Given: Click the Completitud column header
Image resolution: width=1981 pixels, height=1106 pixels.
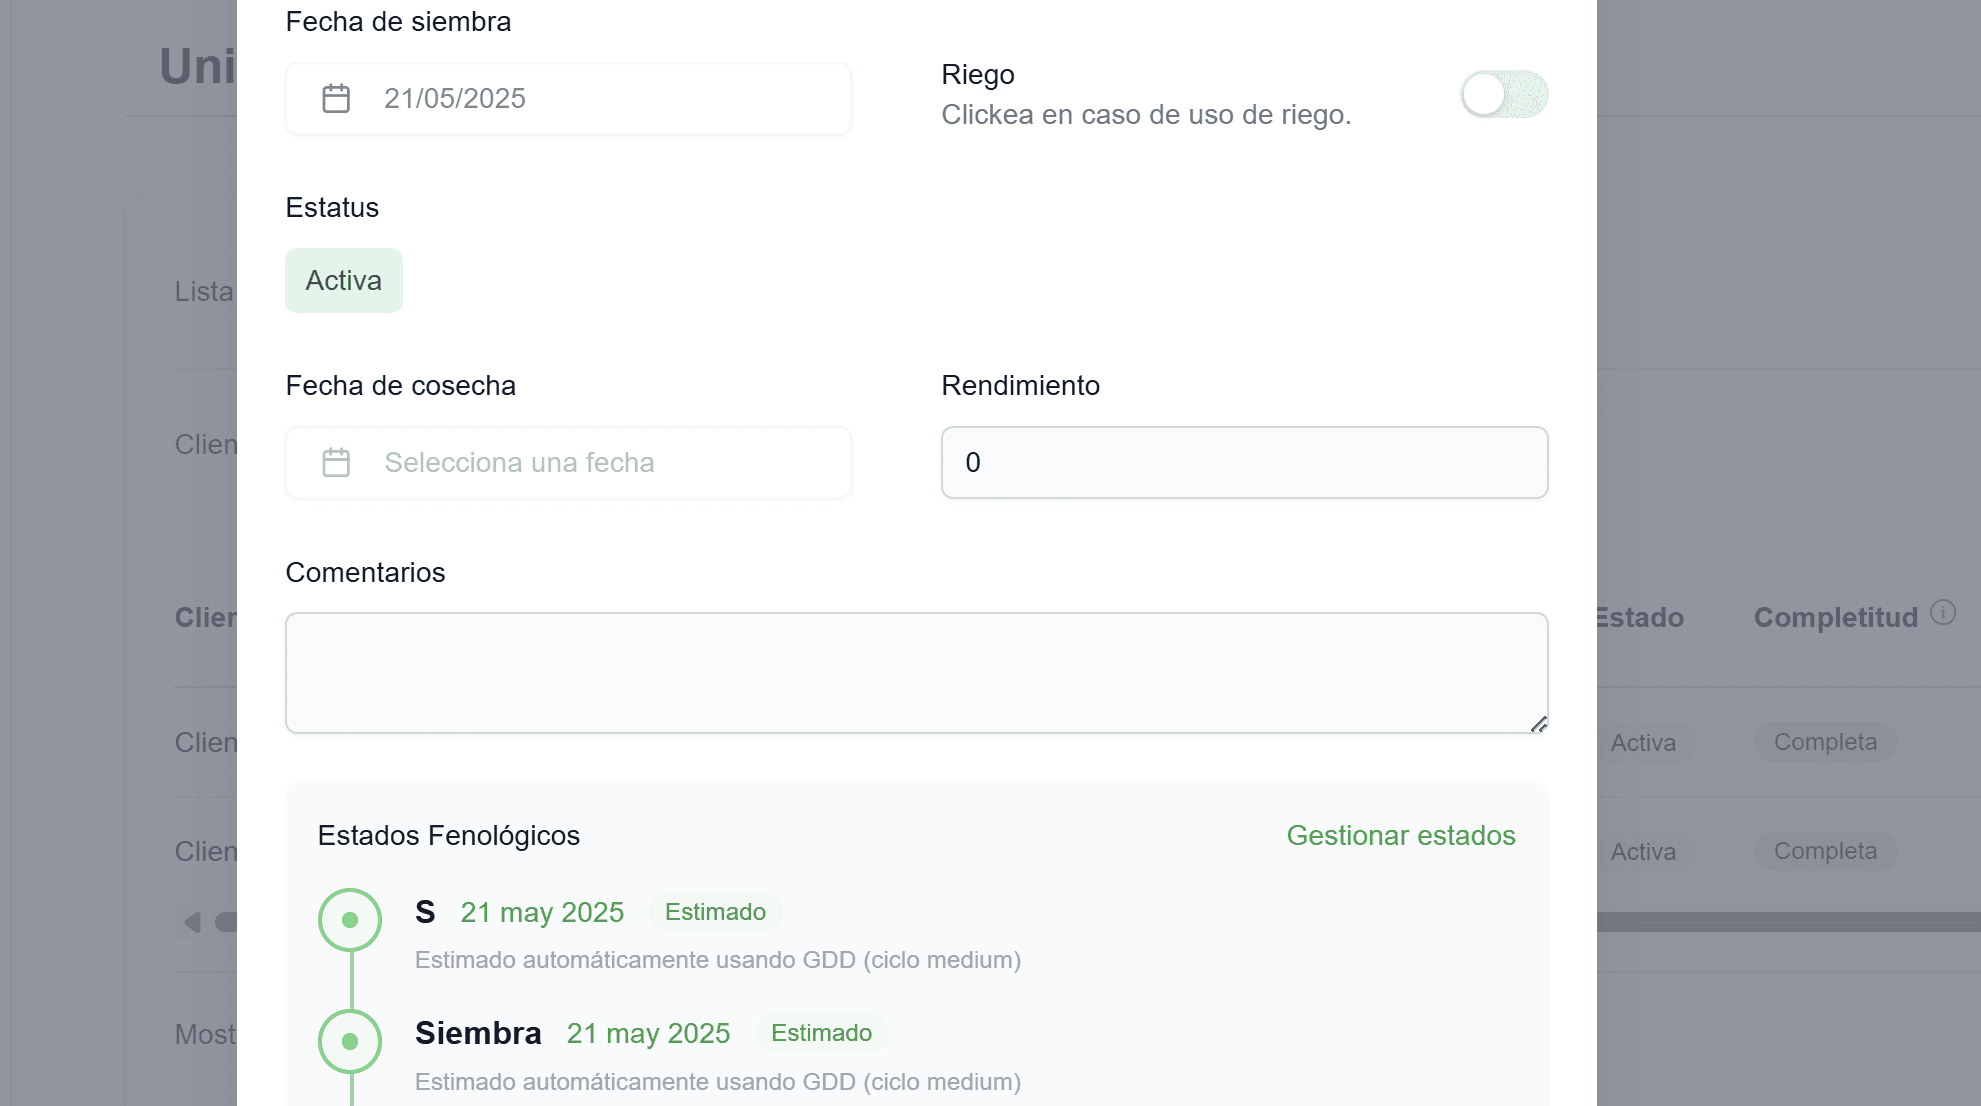Looking at the screenshot, I should (x=1835, y=617).
